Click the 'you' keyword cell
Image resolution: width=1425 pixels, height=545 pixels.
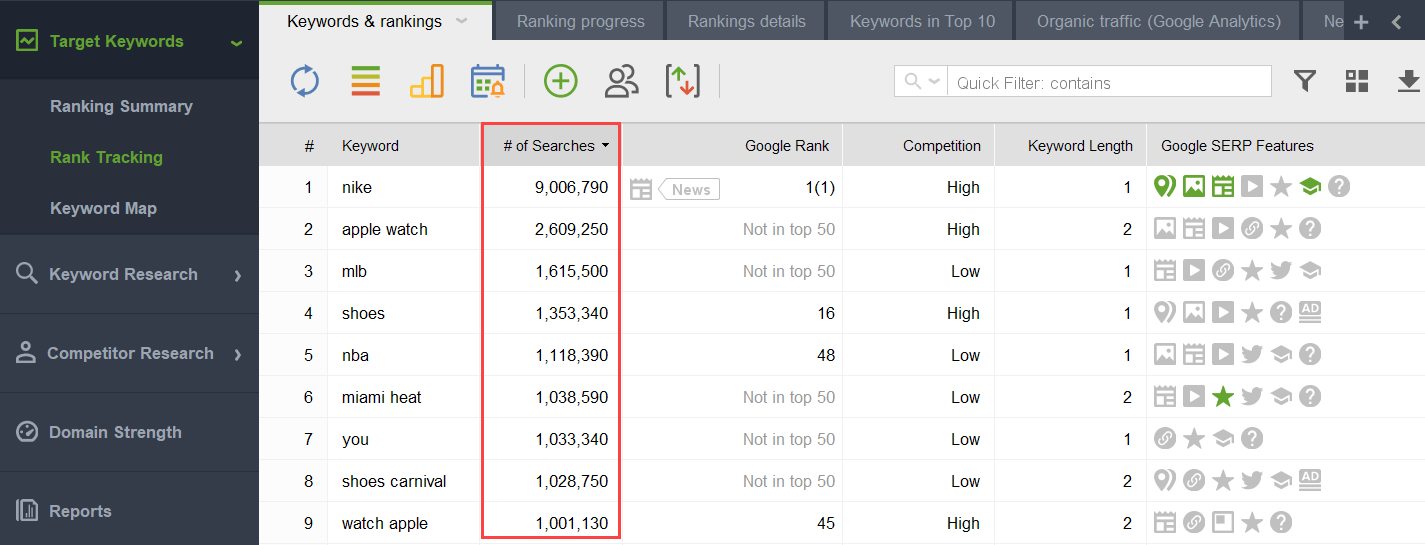[x=355, y=439]
